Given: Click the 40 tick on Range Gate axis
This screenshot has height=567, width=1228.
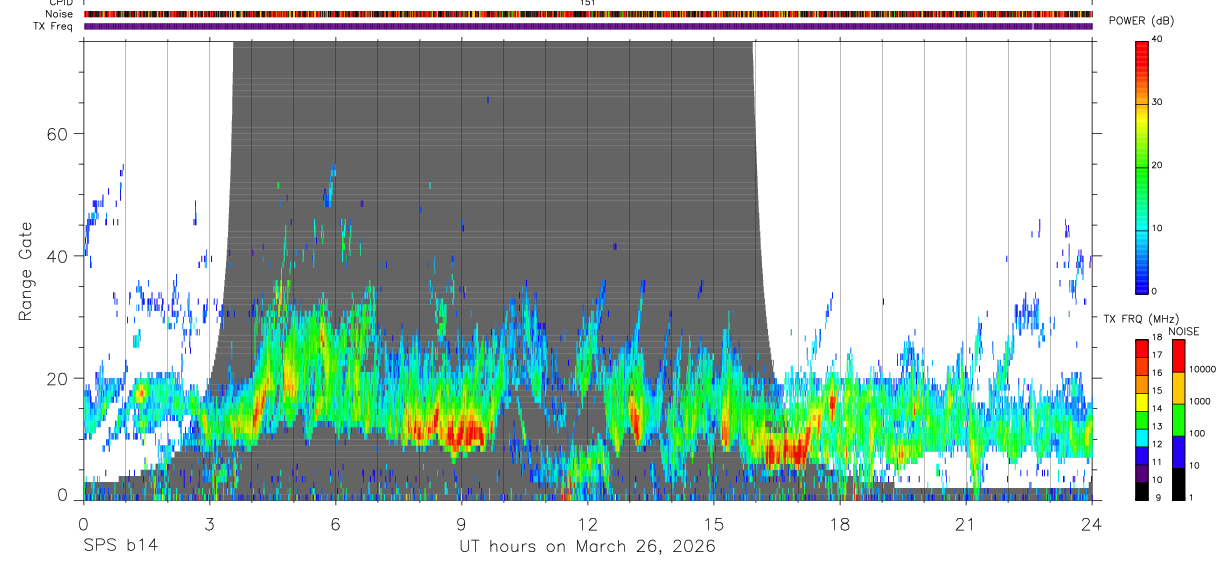Looking at the screenshot, I should click(59, 256).
